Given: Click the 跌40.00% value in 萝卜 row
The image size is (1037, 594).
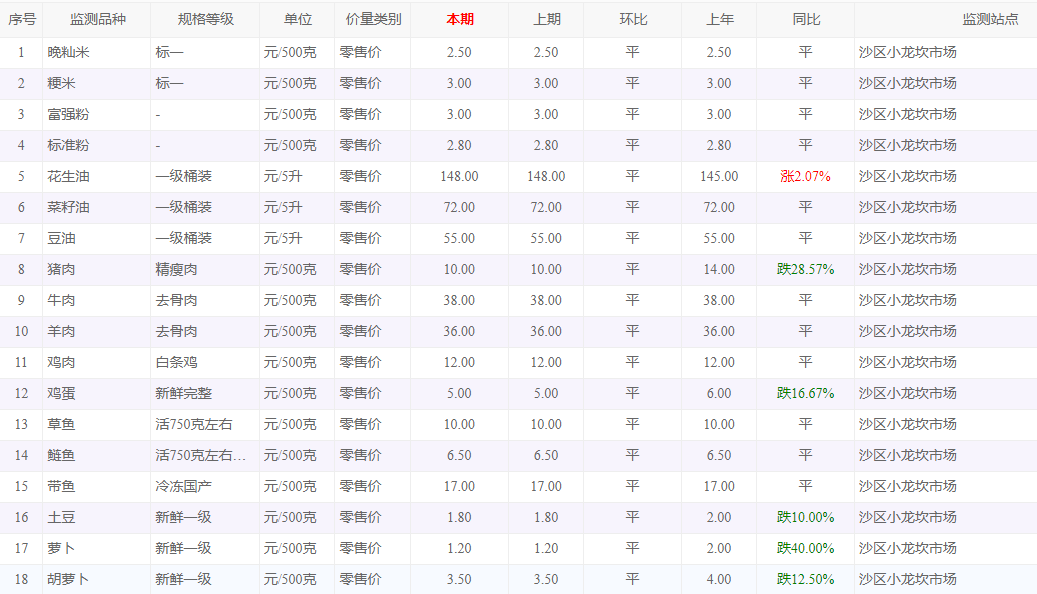Looking at the screenshot, I should click(805, 548).
